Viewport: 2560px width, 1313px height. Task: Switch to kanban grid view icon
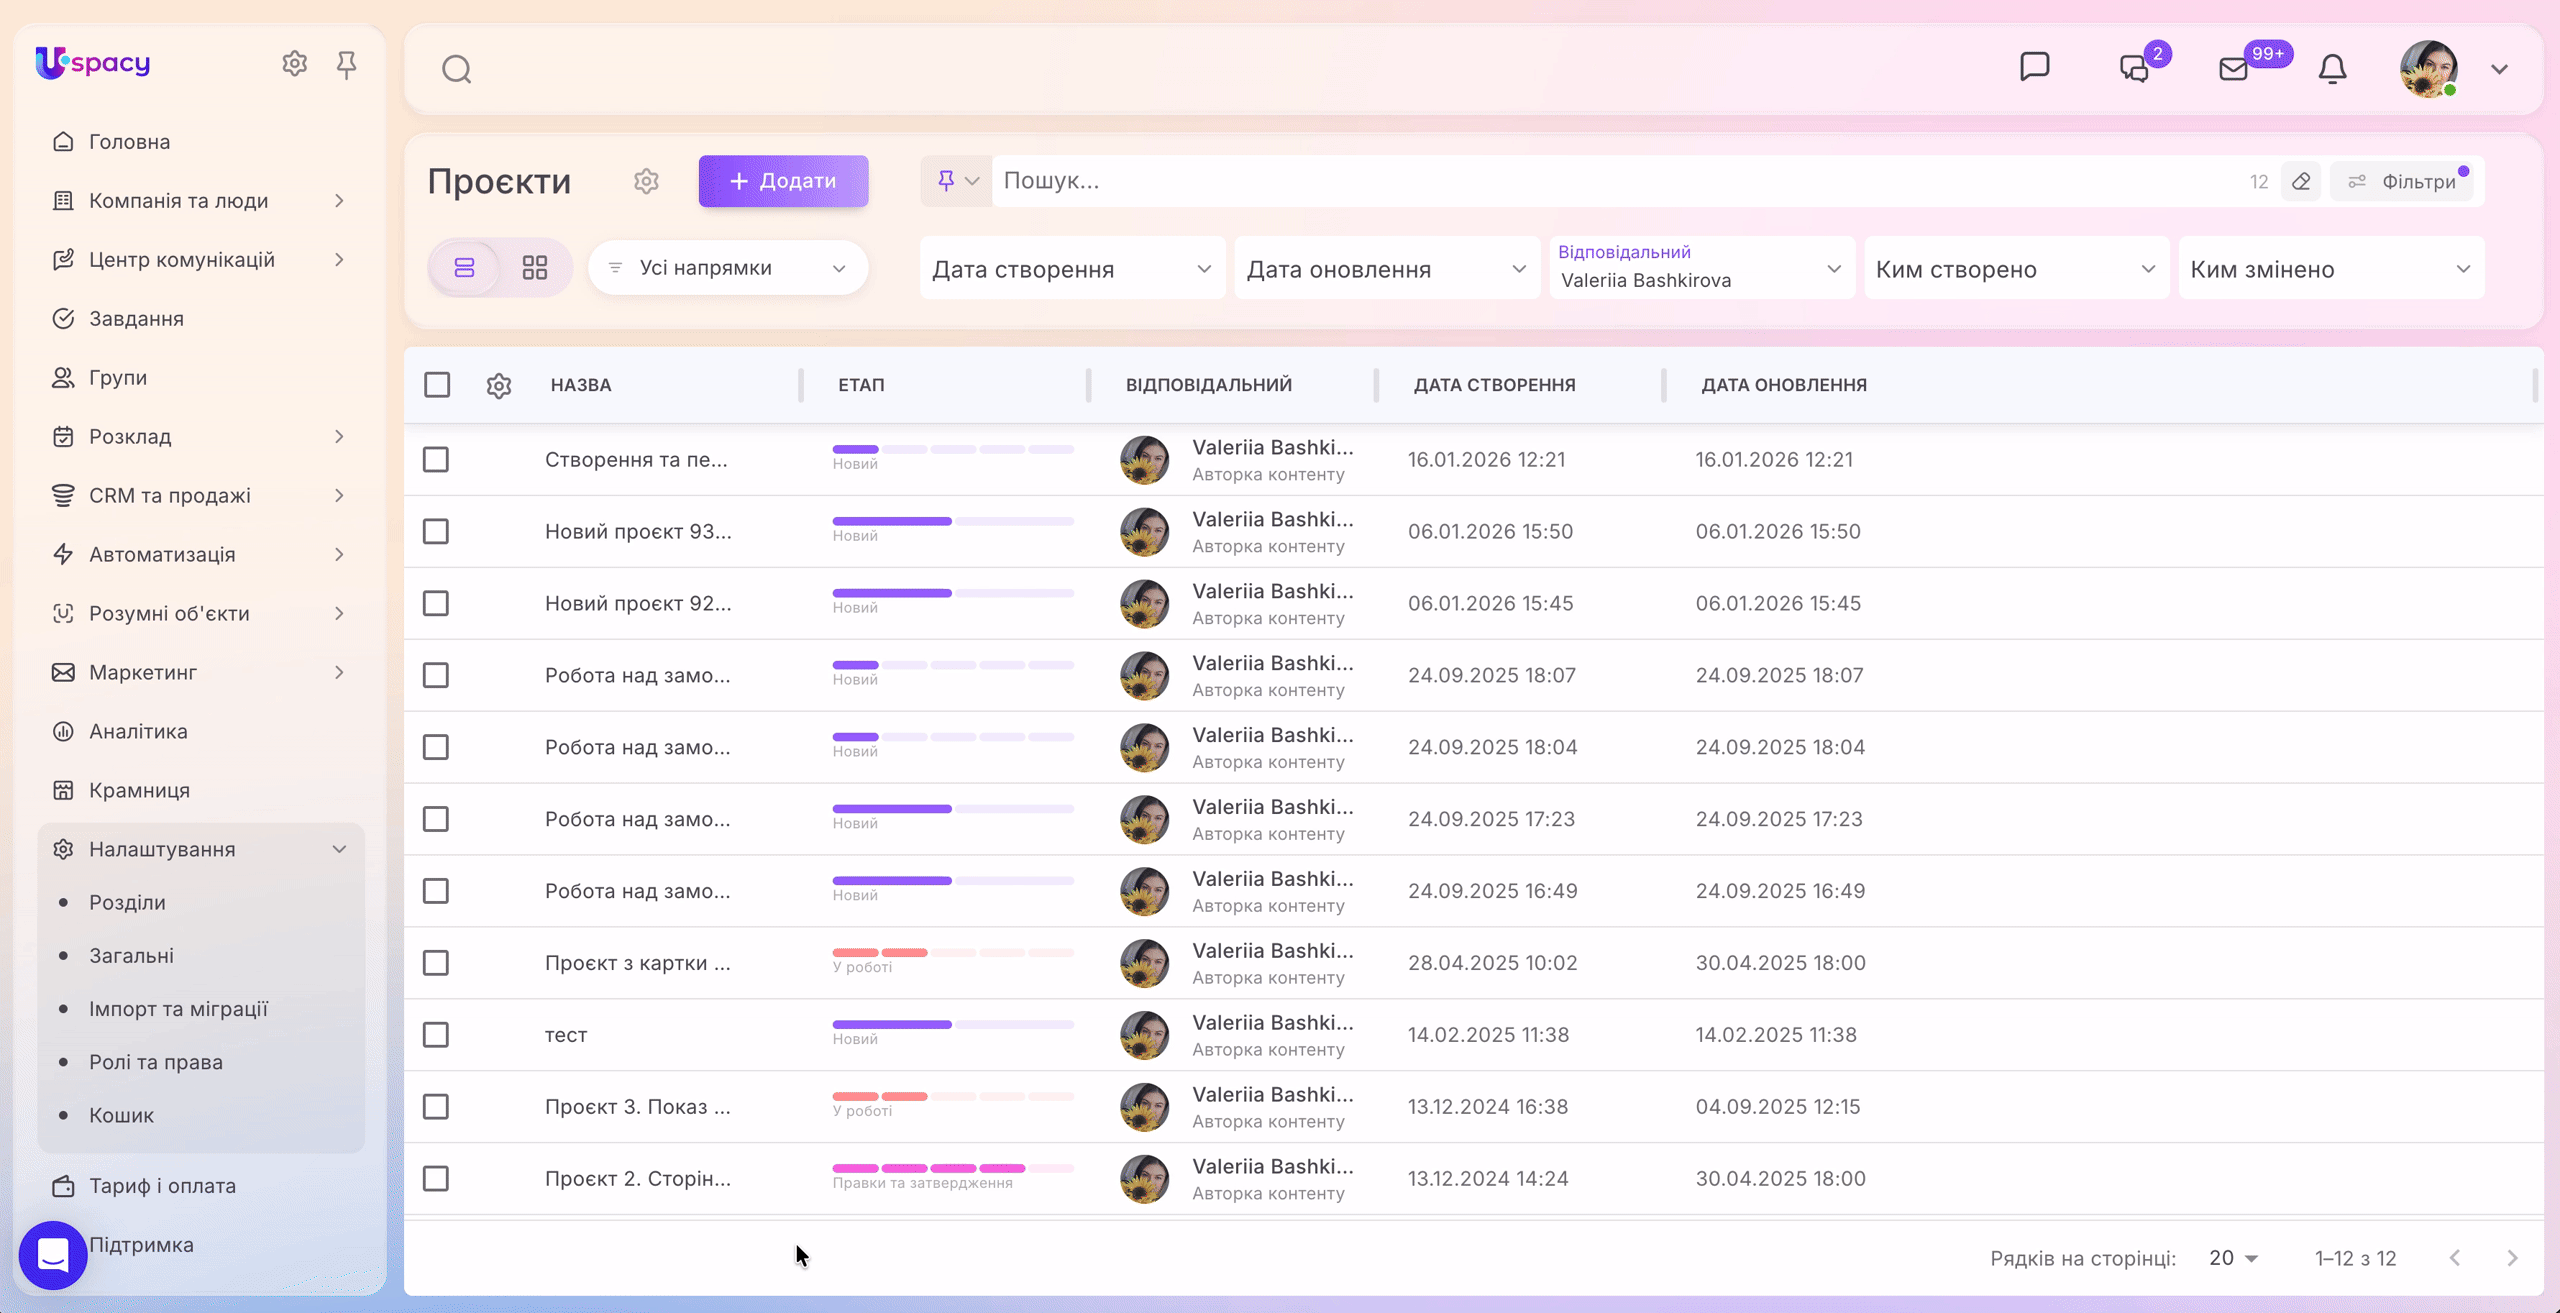(x=535, y=268)
